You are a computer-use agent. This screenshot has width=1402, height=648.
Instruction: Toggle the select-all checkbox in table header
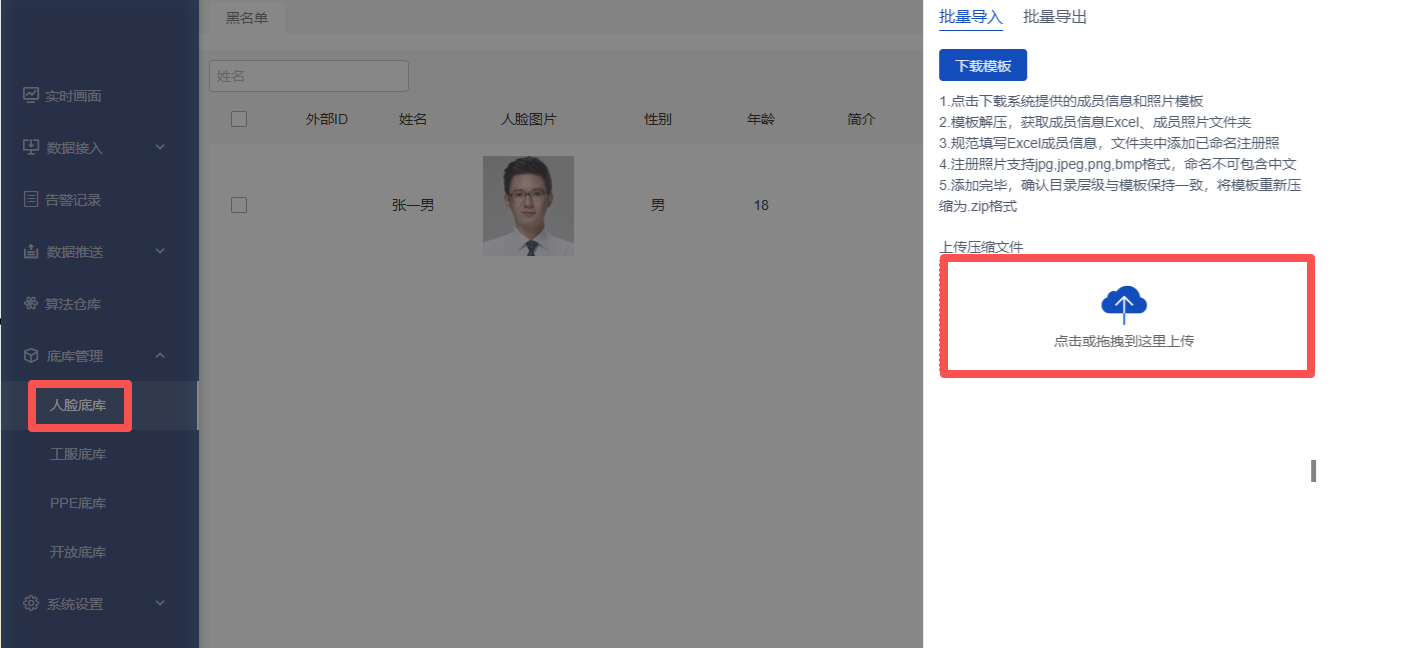239,119
